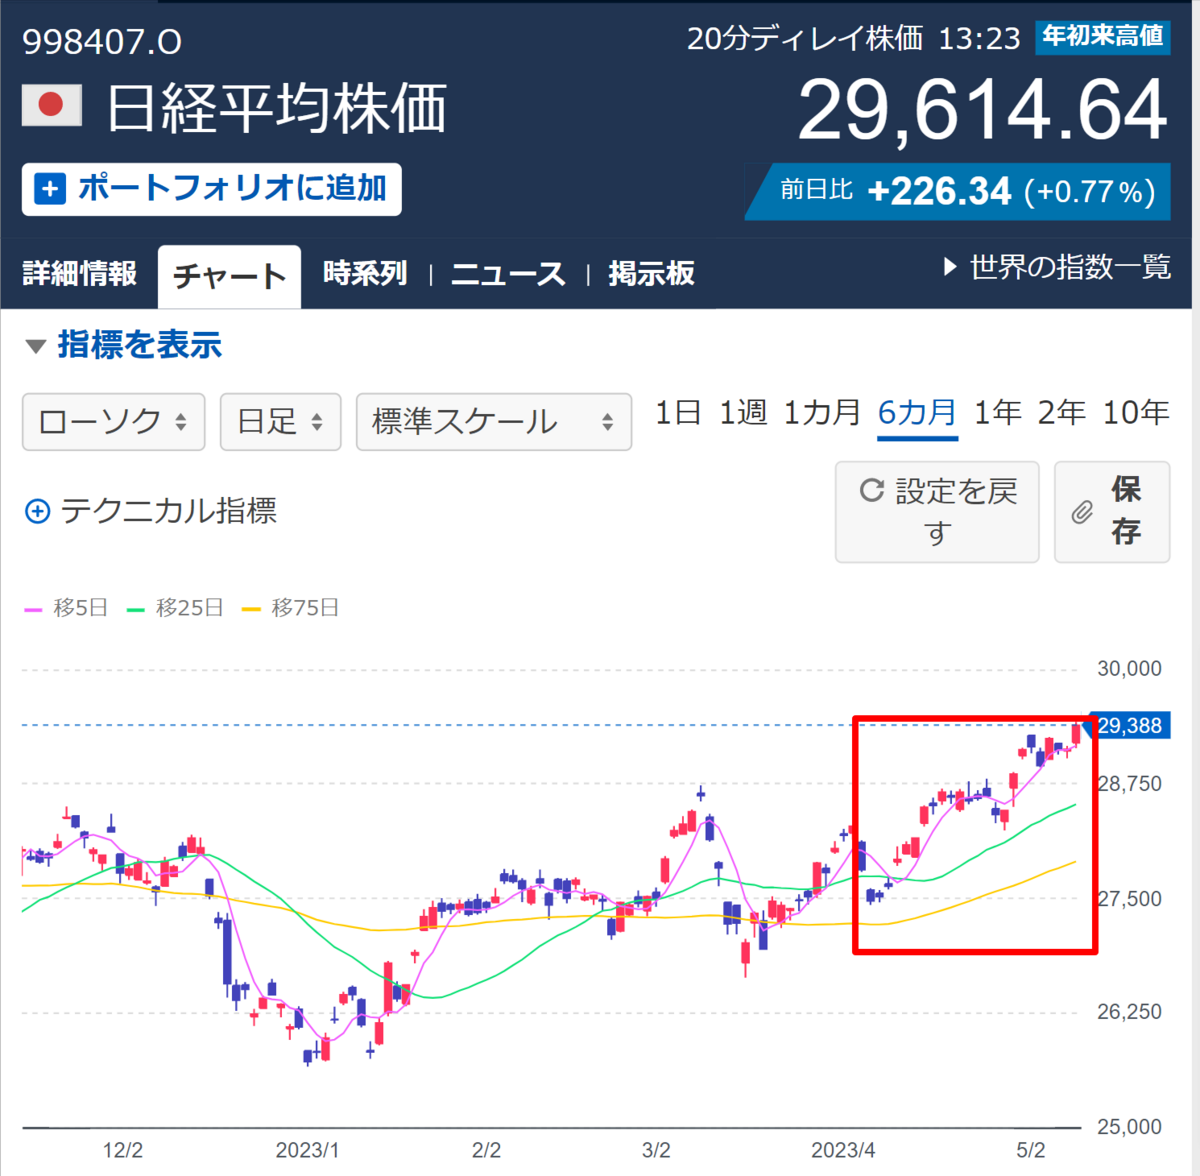Screen dimensions: 1200x1176
Task: Open the 標準スケール scale dropdown
Action: tap(494, 422)
